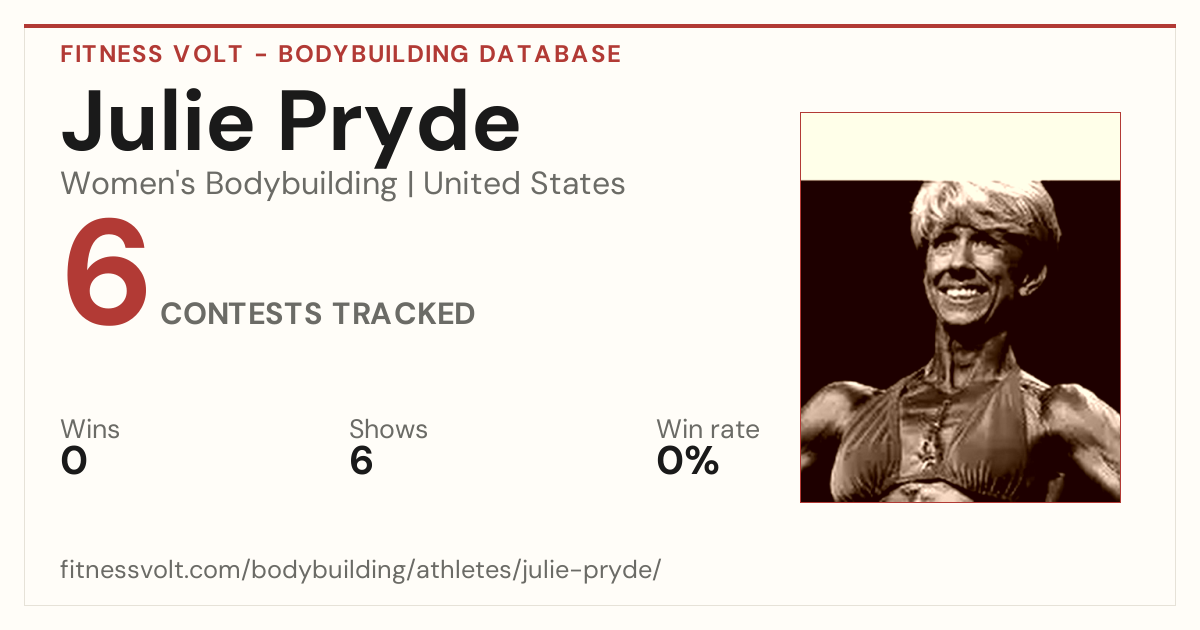Click the red line atop the card
The height and width of the screenshot is (630, 1200).
(600, 26)
